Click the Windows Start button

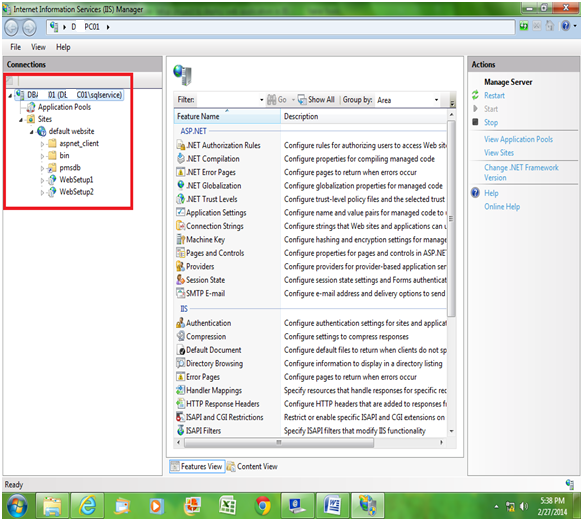click(17, 506)
